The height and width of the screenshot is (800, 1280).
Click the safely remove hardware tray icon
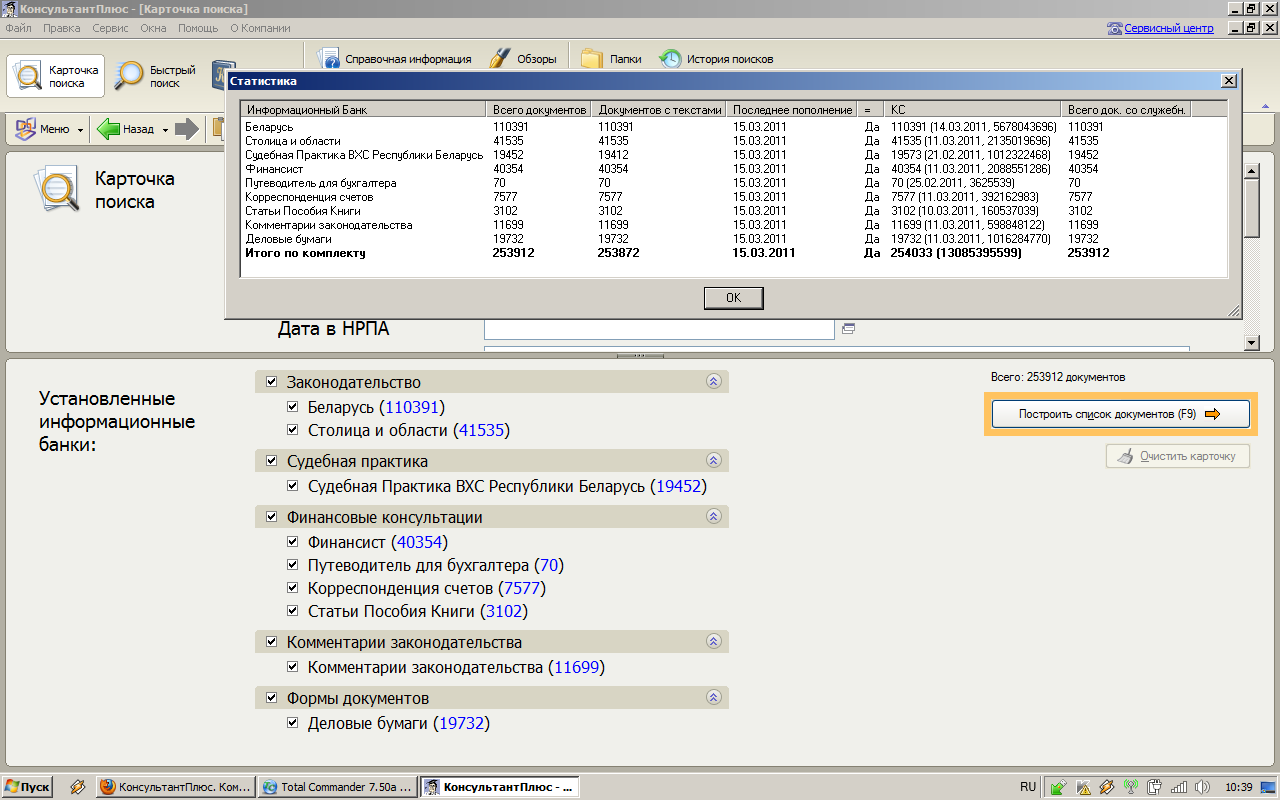point(1058,787)
